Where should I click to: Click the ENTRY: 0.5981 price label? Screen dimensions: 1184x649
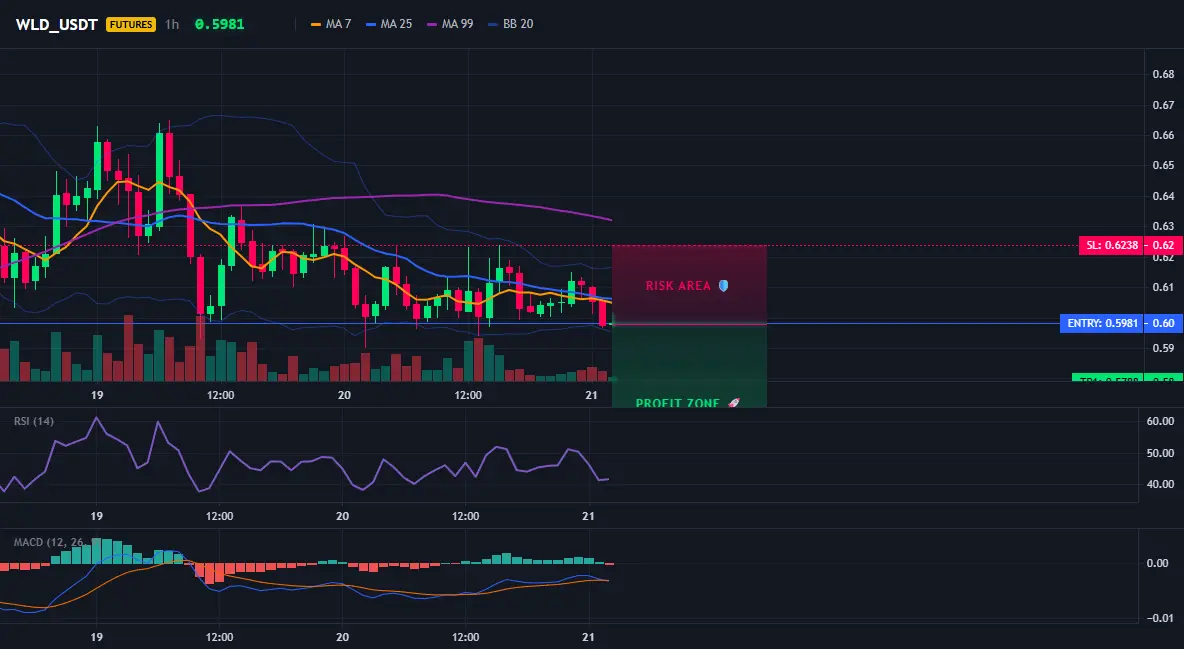(x=1101, y=323)
